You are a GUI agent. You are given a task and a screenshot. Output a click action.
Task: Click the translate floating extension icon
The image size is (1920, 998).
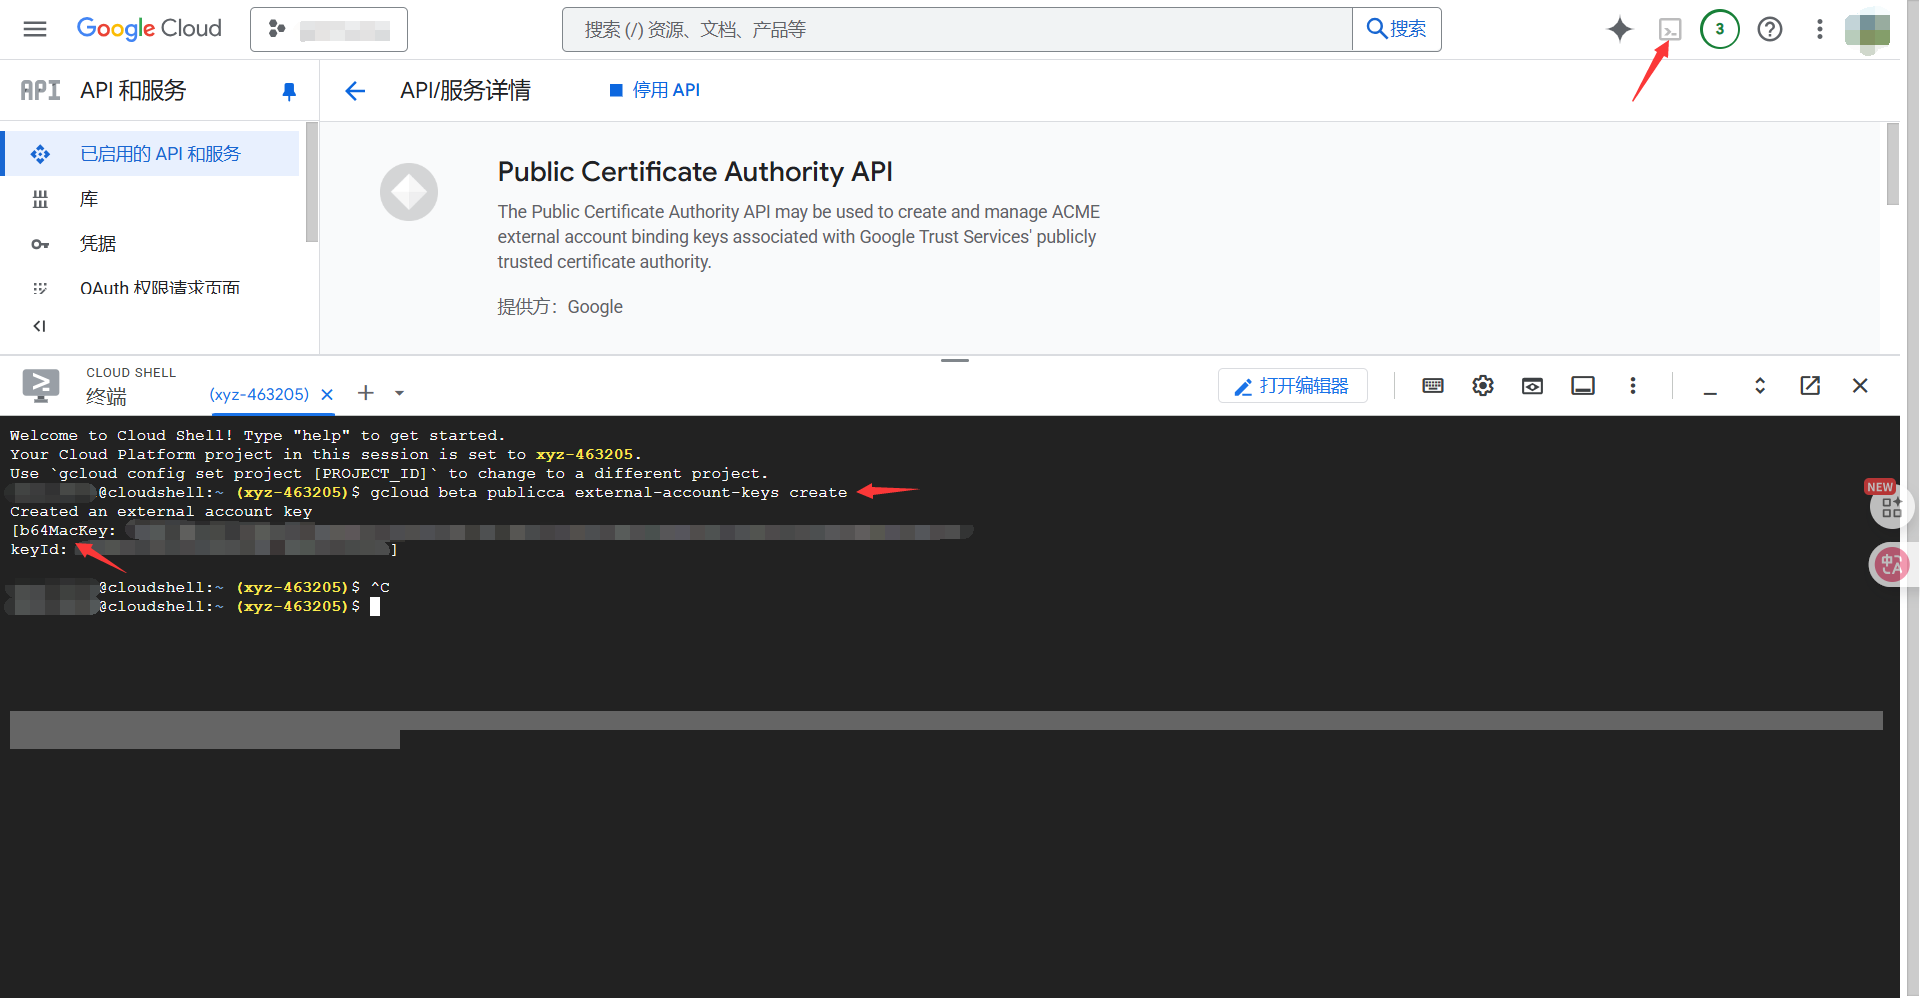pos(1890,565)
